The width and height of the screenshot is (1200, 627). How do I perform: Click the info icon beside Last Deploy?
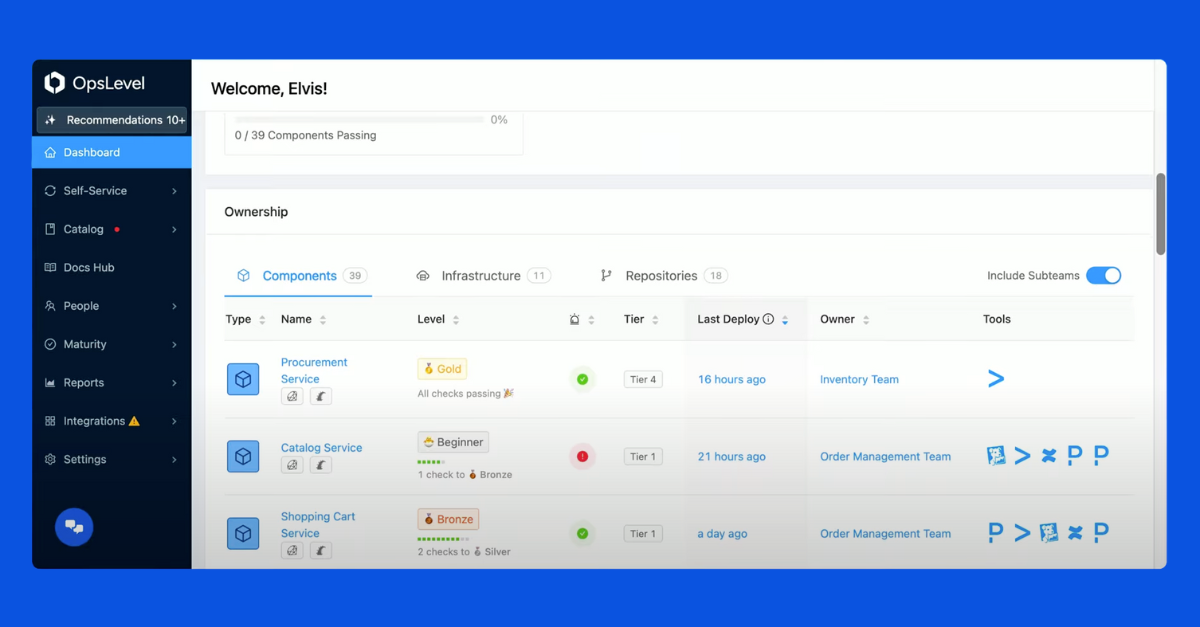pyautogui.click(x=768, y=320)
